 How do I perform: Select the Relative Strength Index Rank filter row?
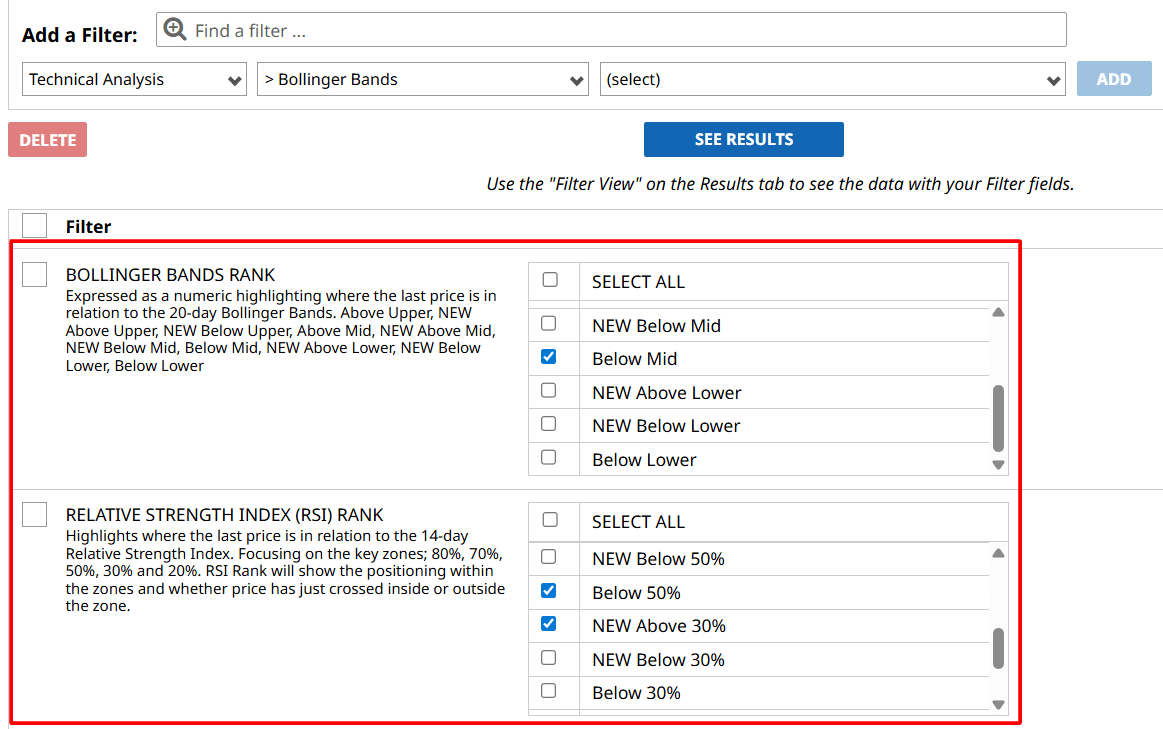[35, 514]
